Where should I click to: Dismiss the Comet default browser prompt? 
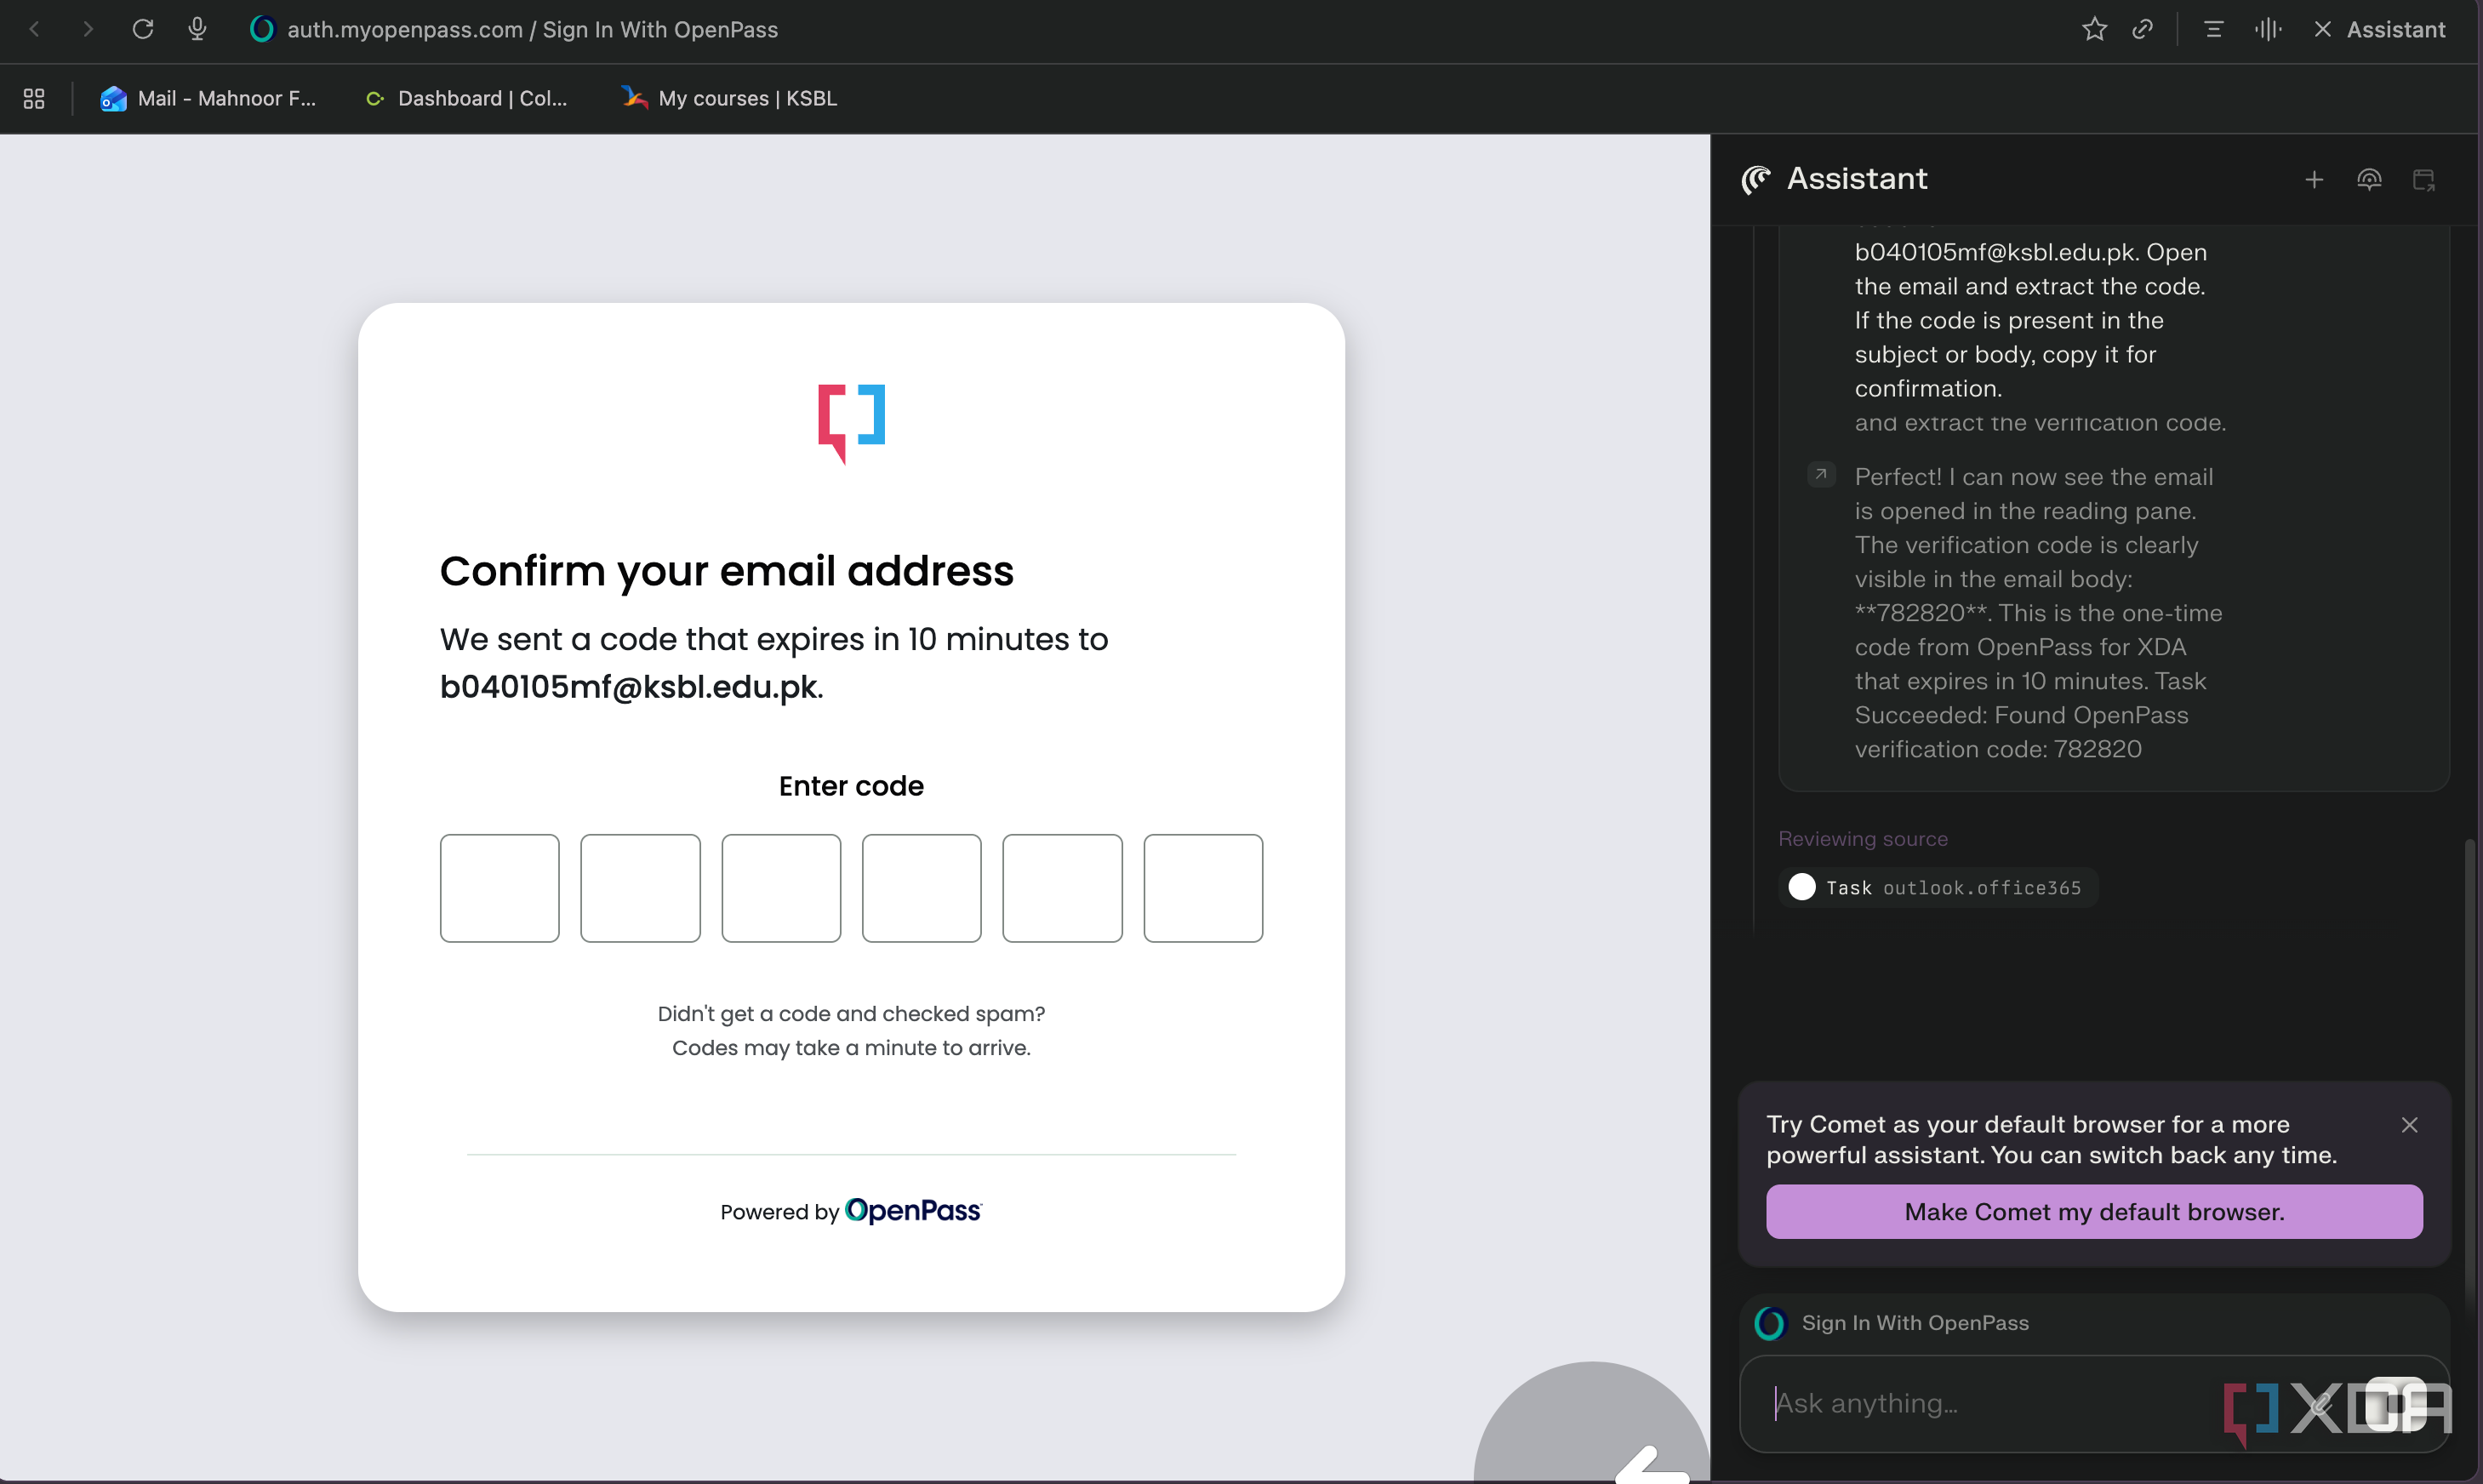(2409, 1124)
